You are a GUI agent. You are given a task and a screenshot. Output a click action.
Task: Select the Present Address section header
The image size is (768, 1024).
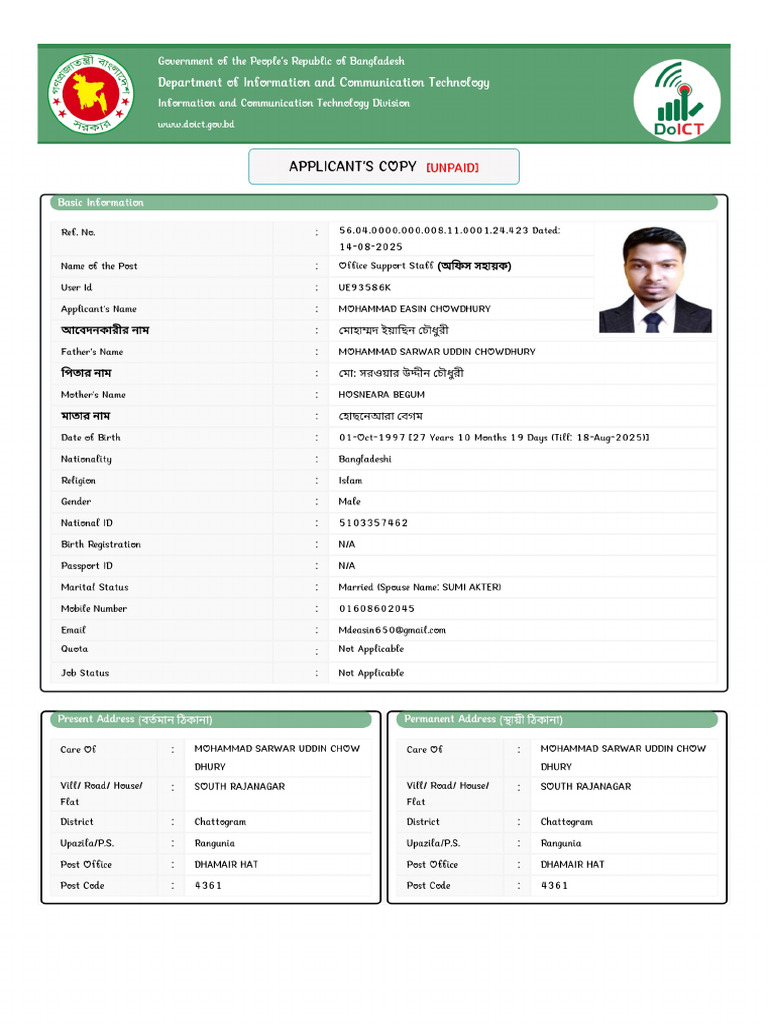point(211,719)
